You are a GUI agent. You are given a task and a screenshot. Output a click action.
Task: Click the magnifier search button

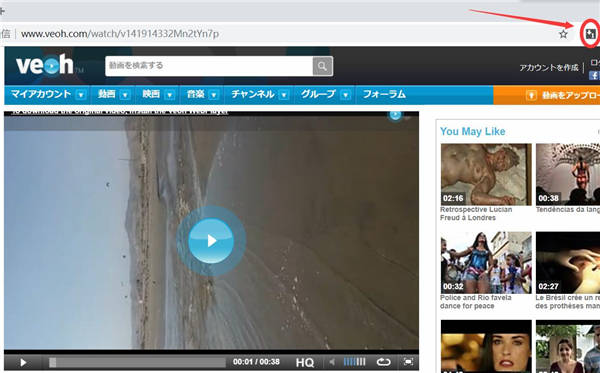322,66
